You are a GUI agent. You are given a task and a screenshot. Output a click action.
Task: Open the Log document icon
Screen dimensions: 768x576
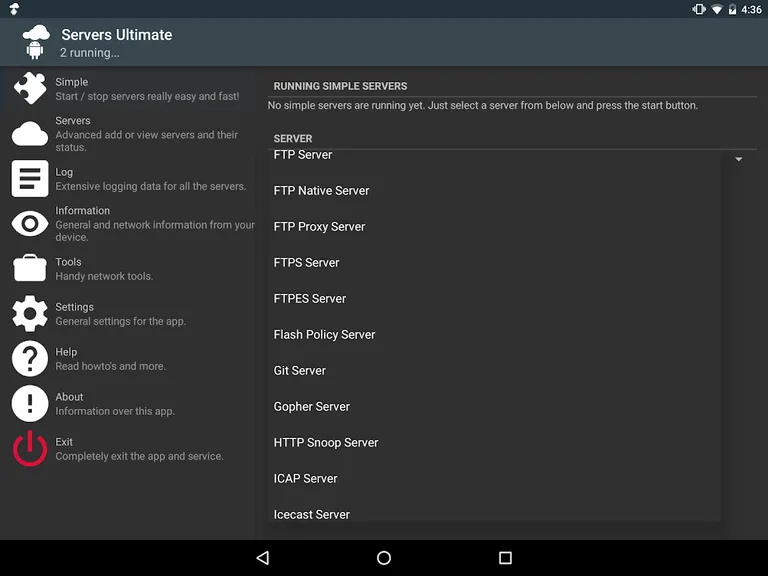point(29,179)
